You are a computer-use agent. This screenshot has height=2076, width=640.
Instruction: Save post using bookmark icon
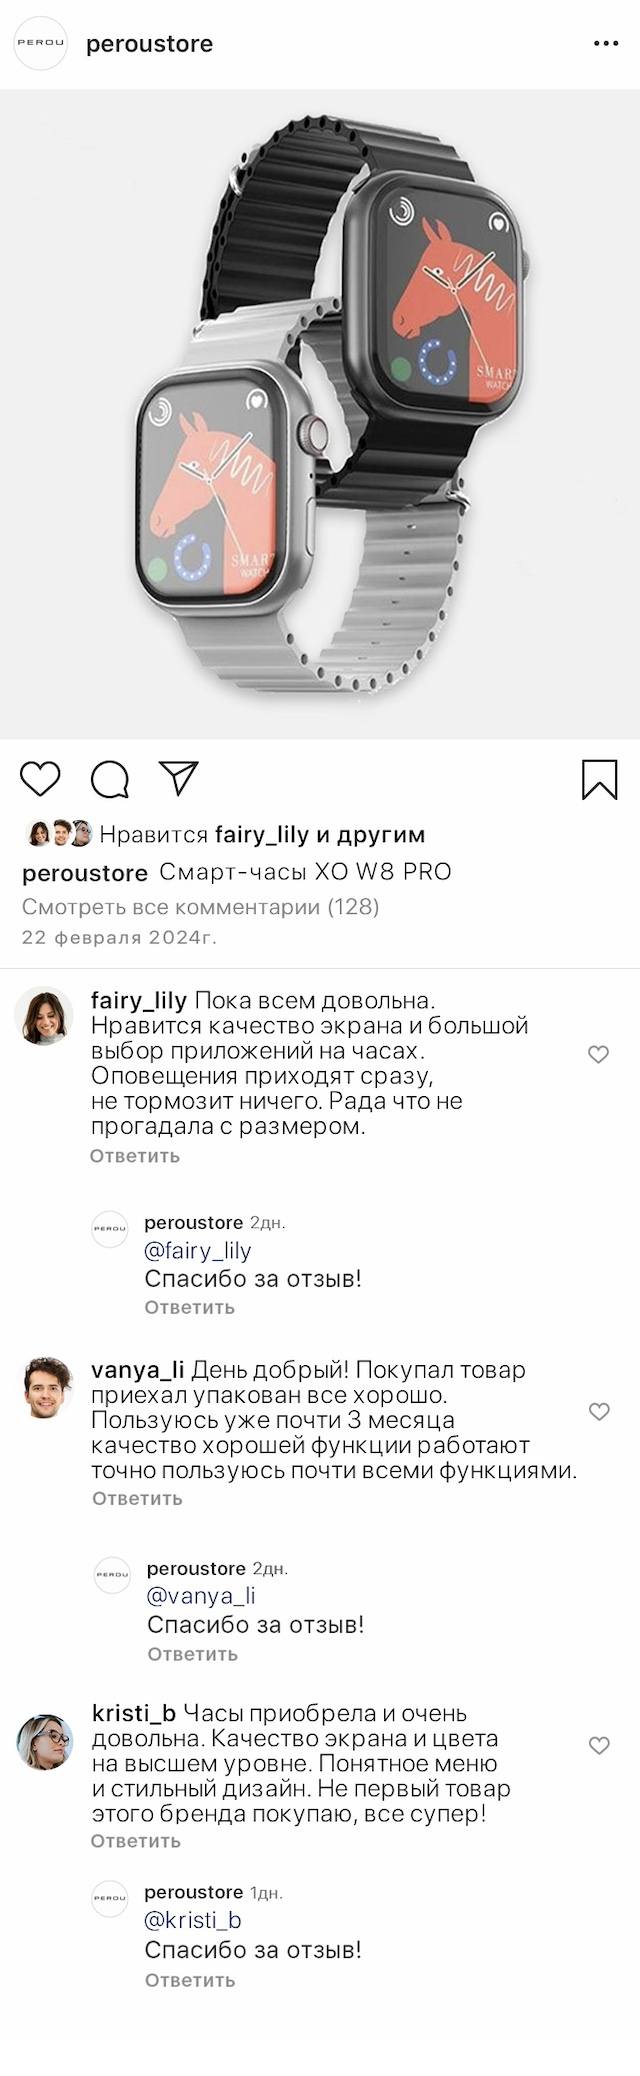pos(599,780)
